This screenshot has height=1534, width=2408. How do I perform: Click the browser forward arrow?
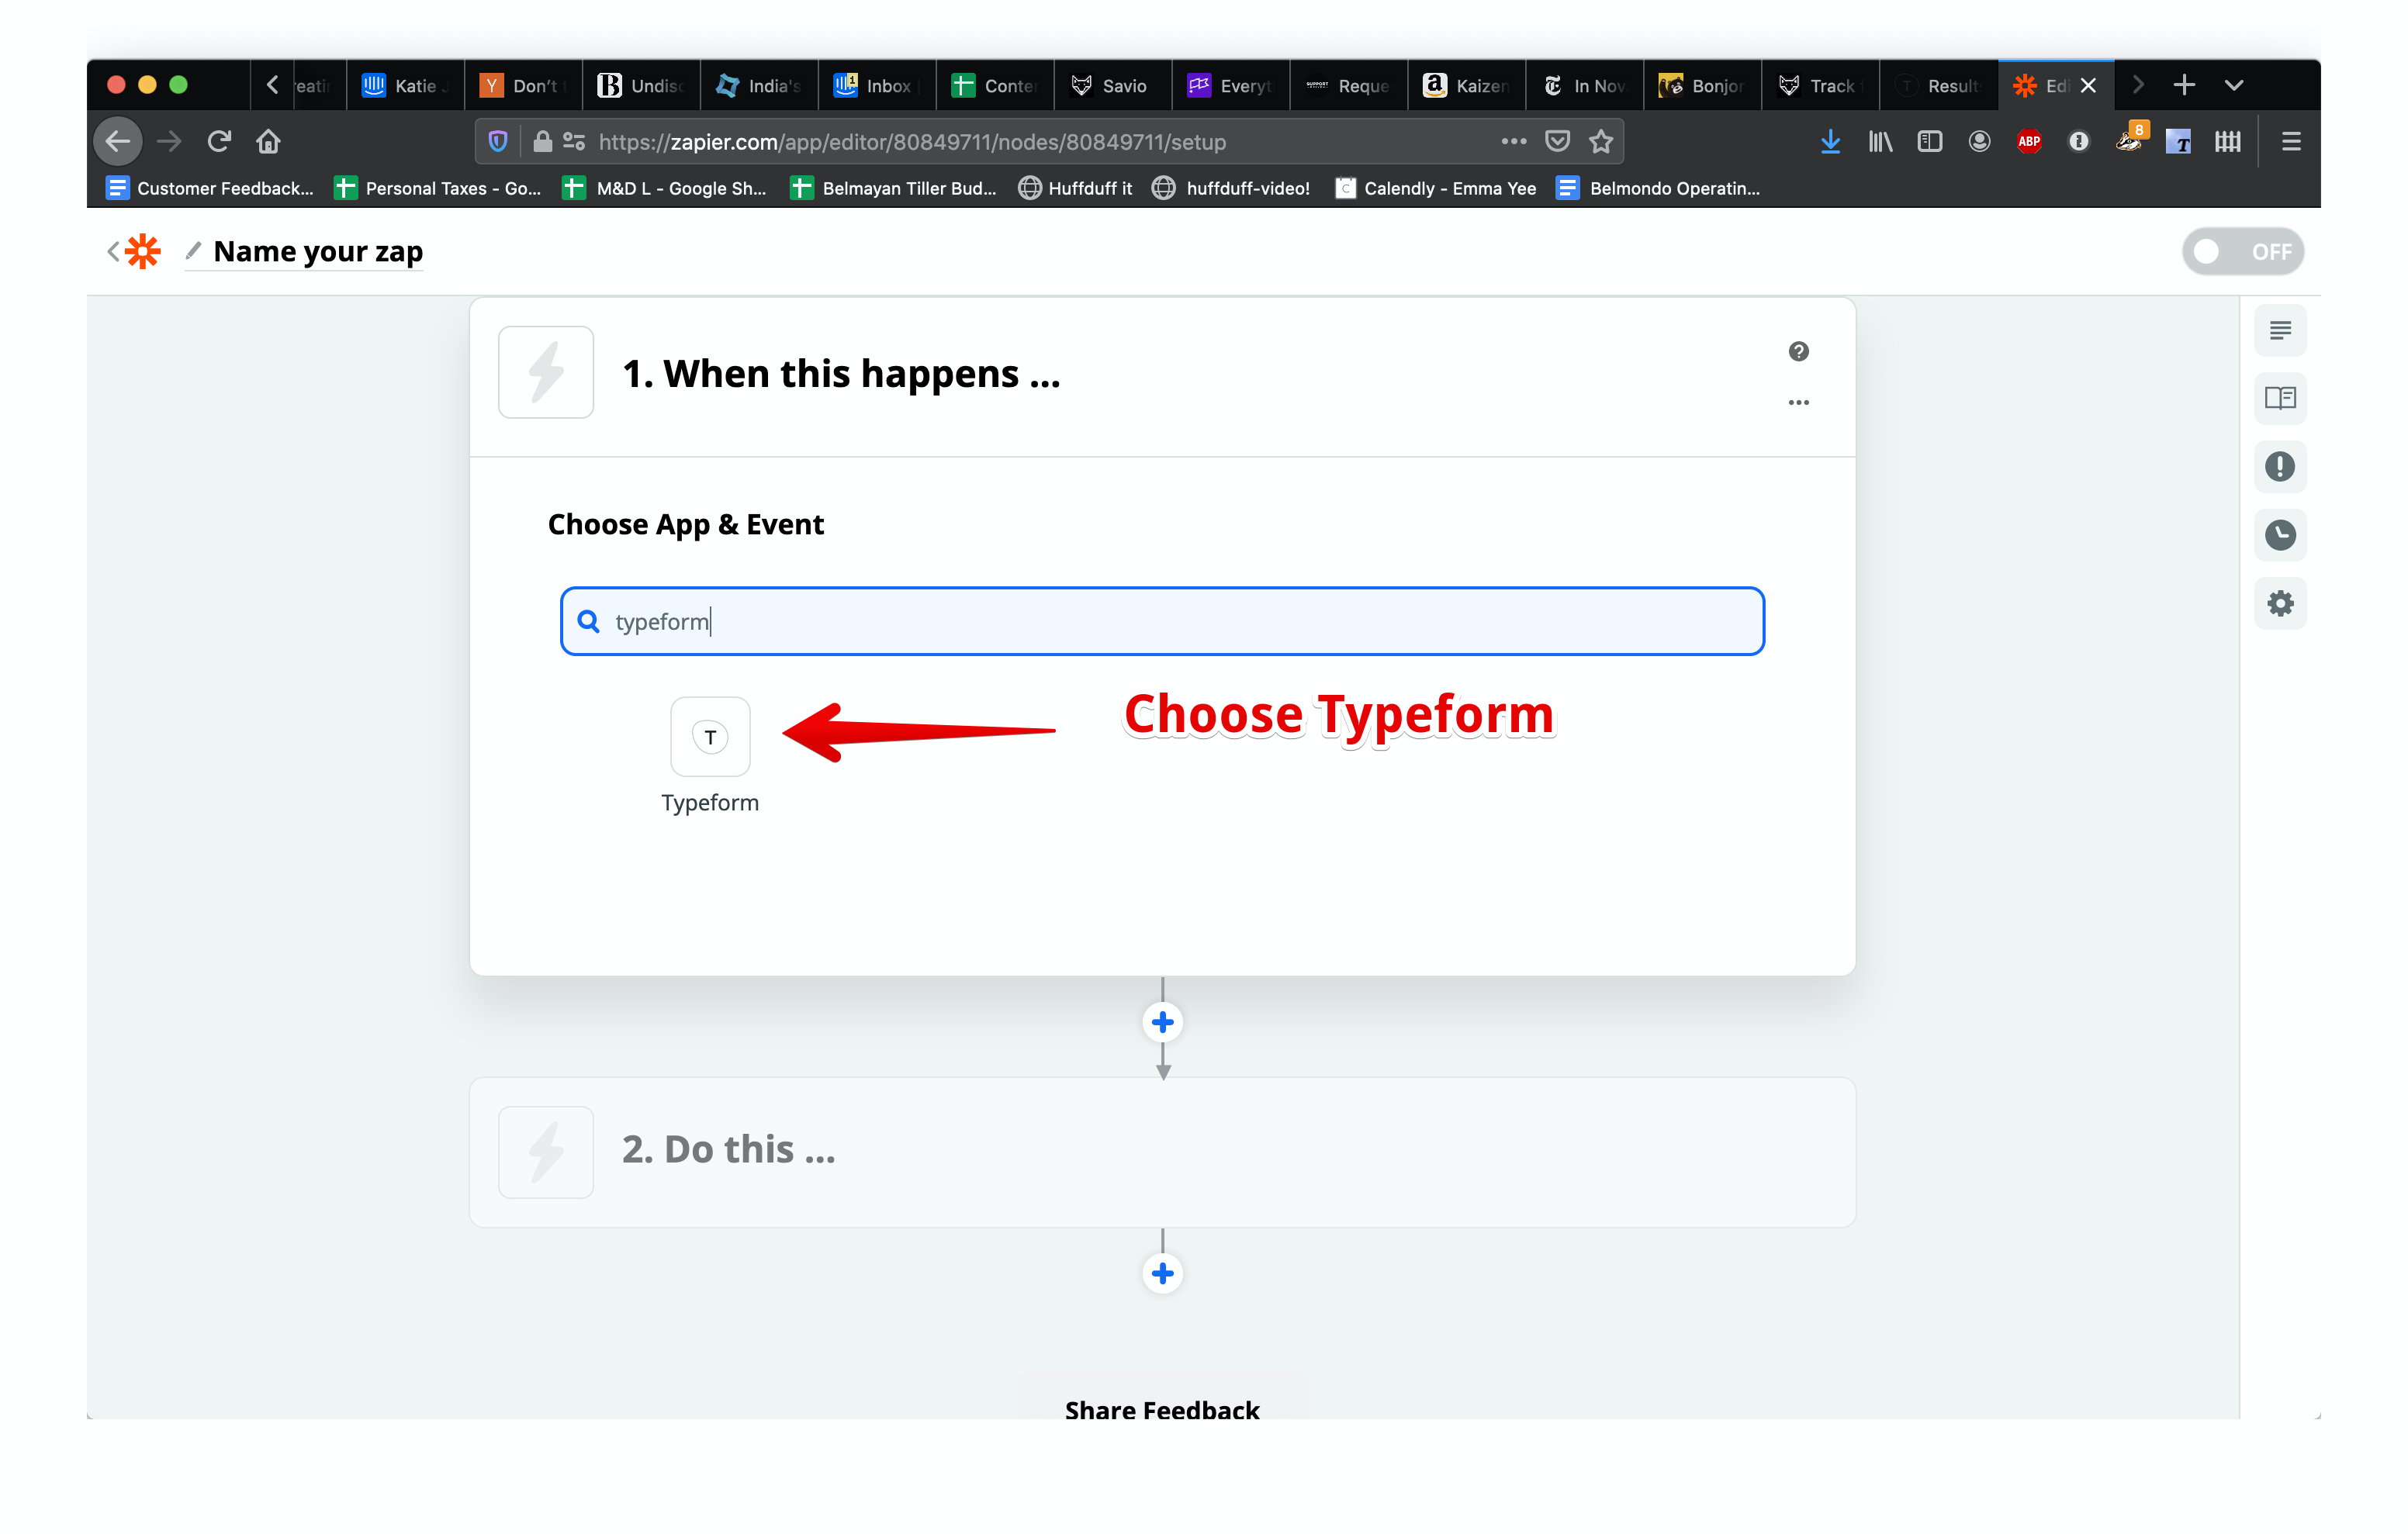coord(169,141)
